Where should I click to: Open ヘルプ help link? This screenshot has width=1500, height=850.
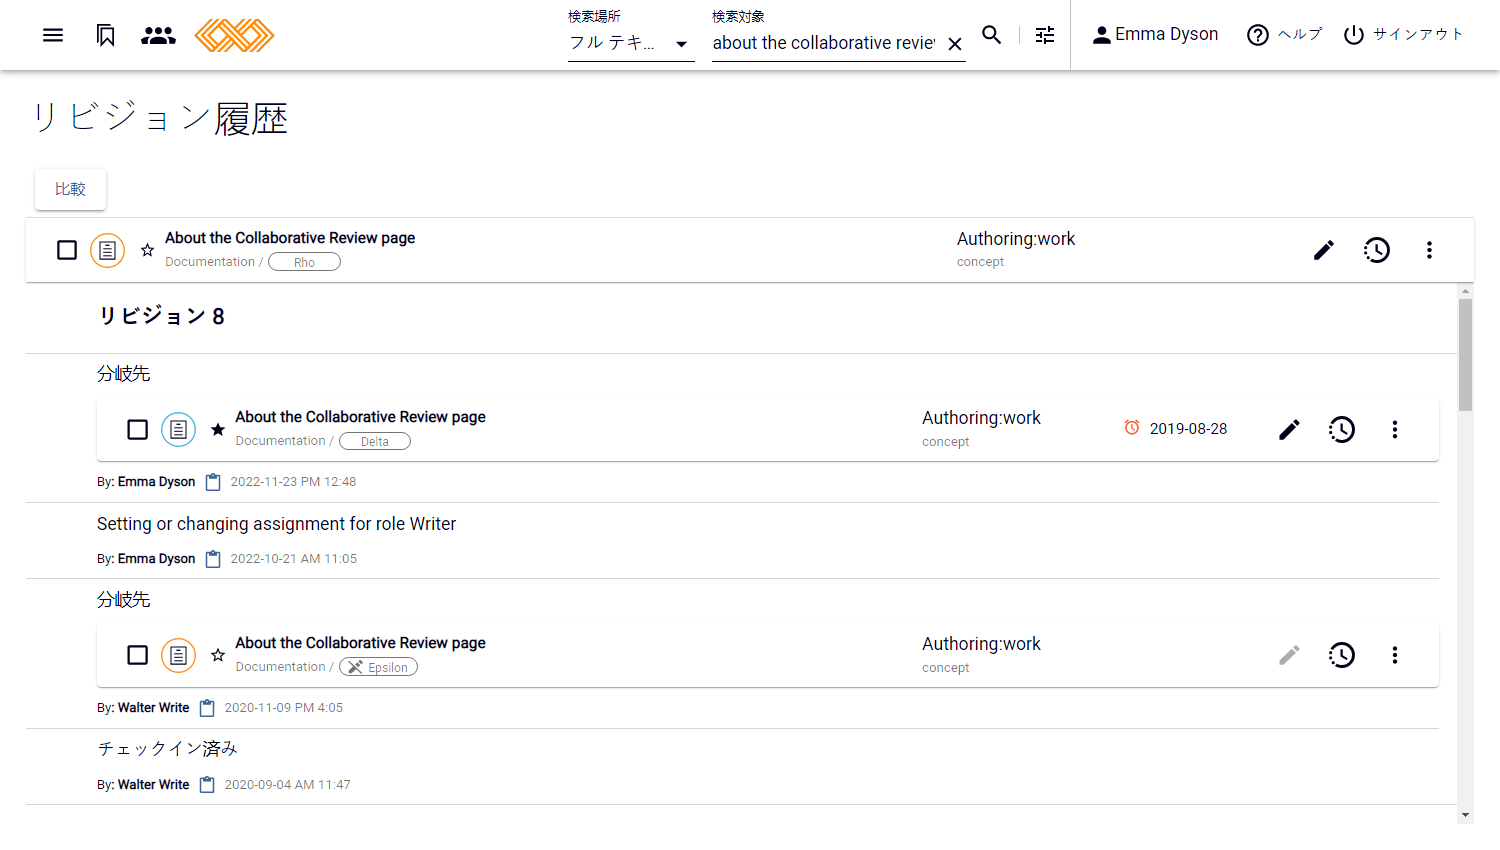pyautogui.click(x=1285, y=35)
